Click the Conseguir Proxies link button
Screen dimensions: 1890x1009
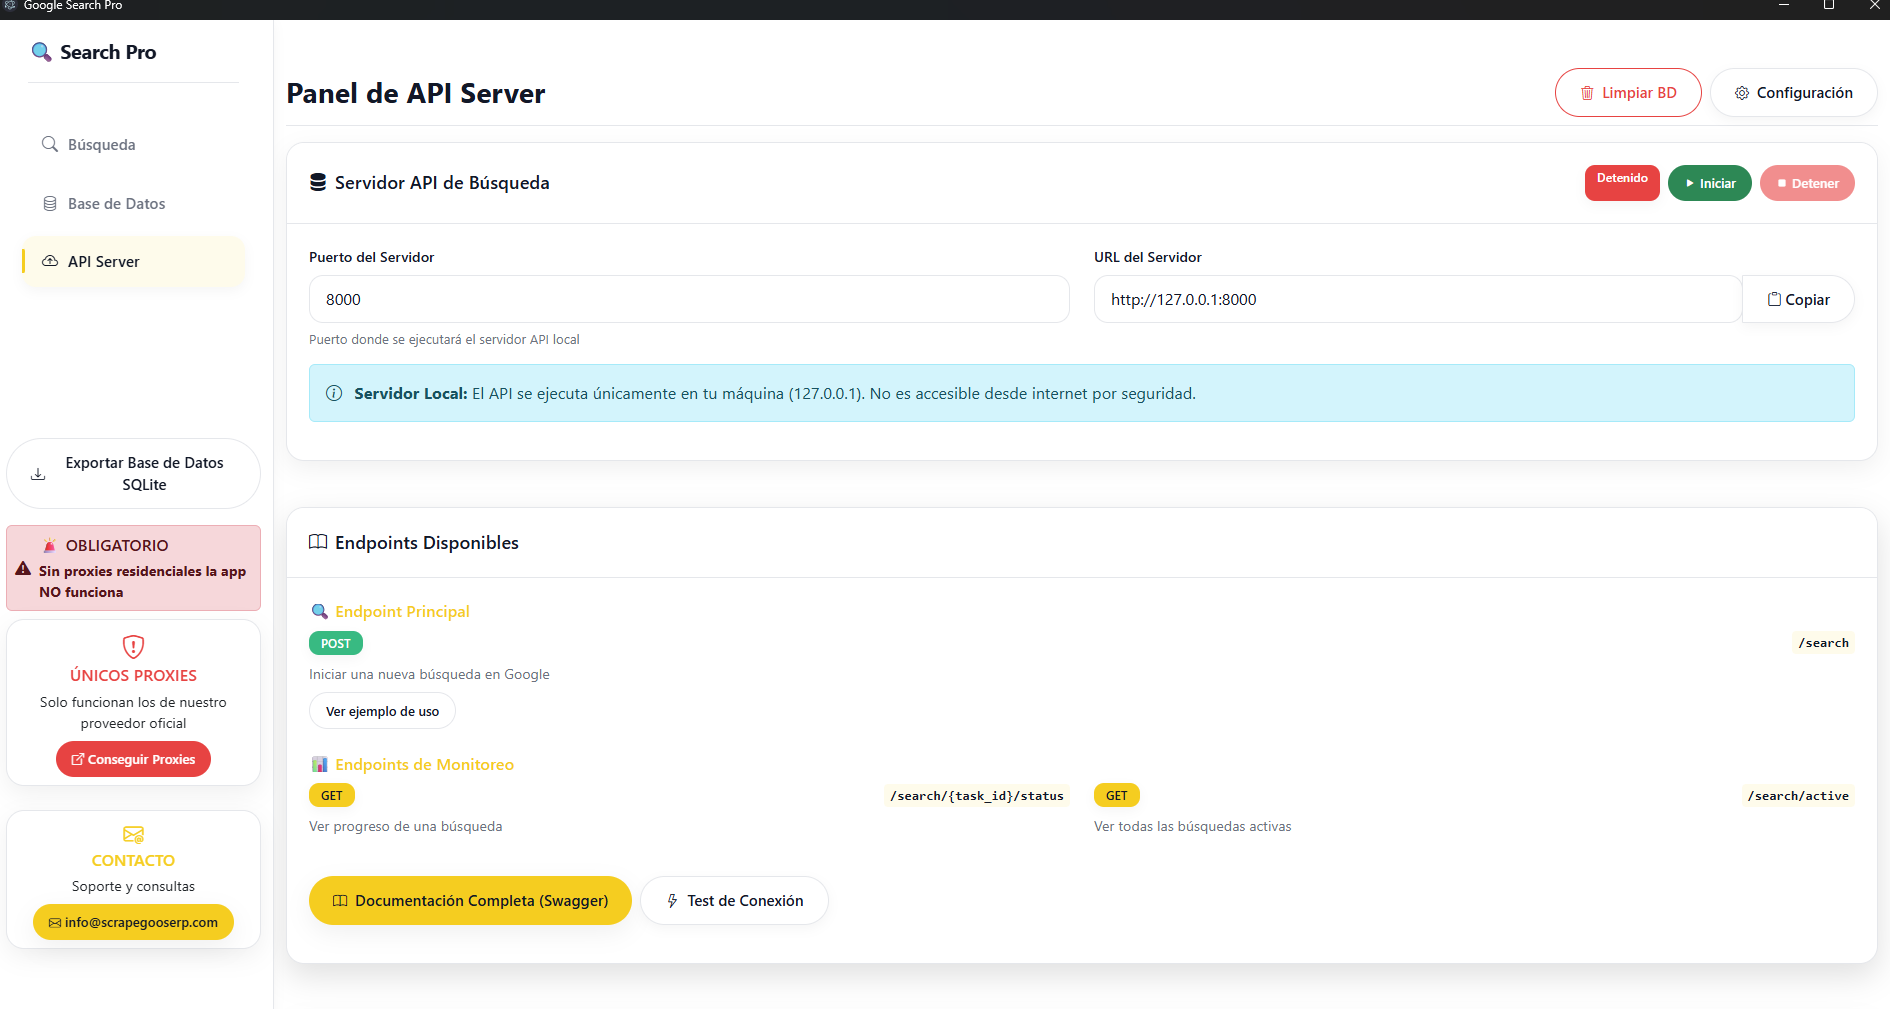click(x=133, y=760)
